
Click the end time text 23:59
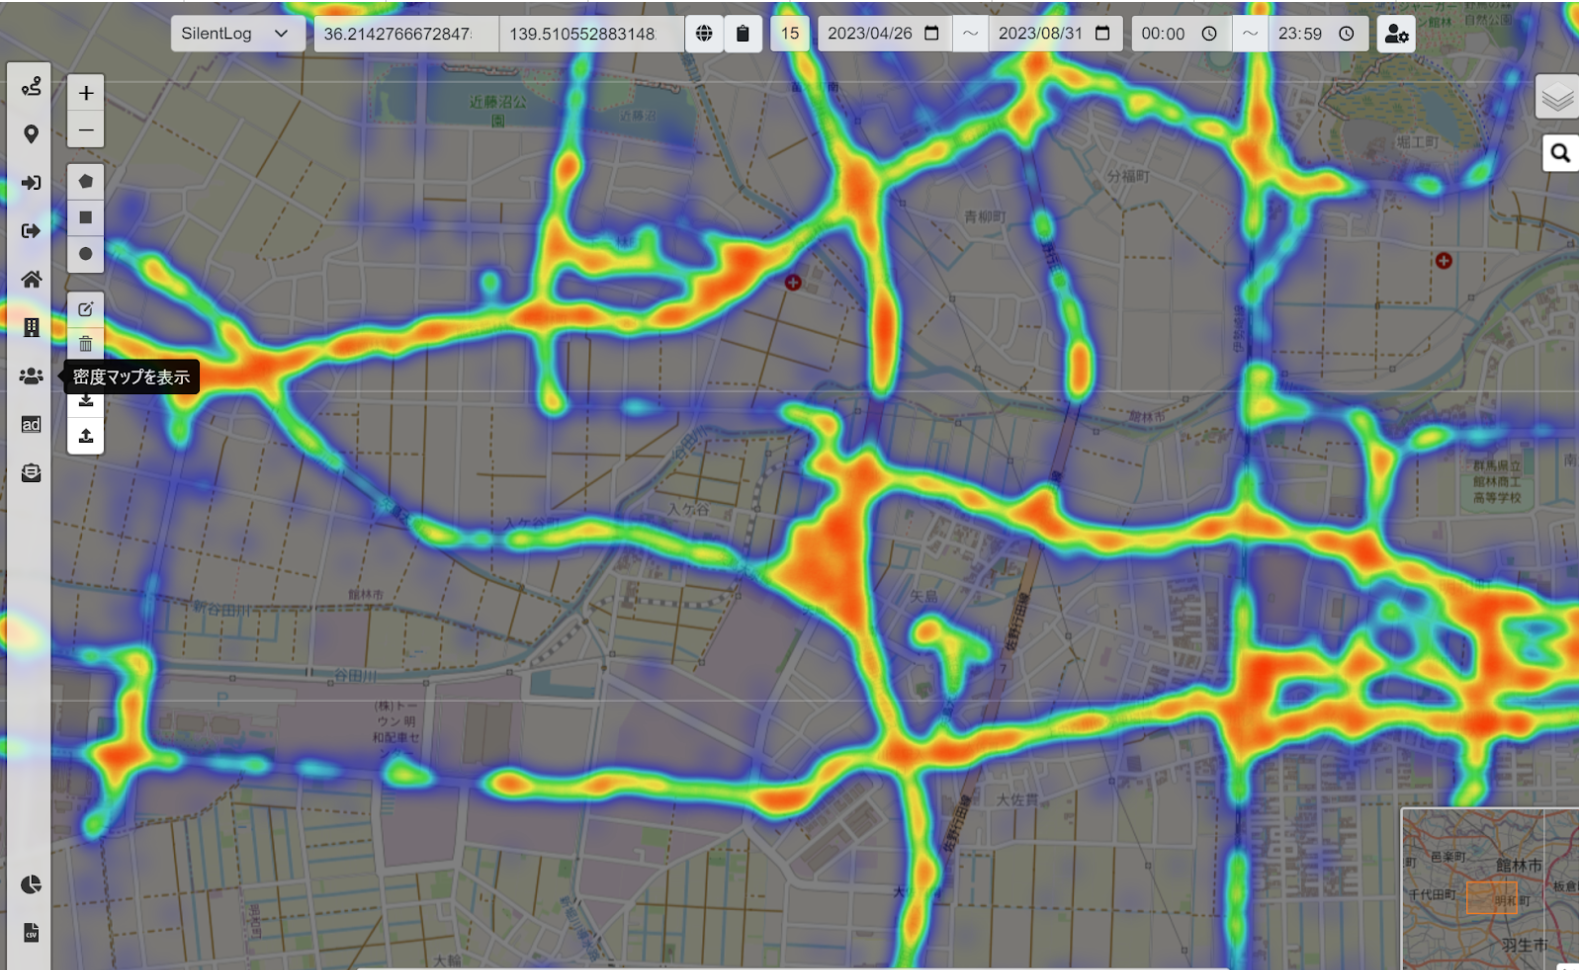coord(1300,33)
